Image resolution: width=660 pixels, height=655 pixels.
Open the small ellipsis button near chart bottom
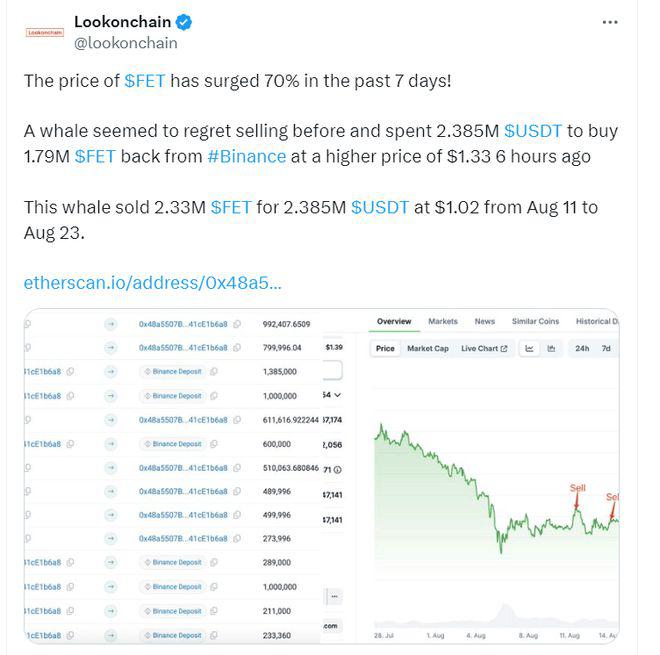point(335,596)
